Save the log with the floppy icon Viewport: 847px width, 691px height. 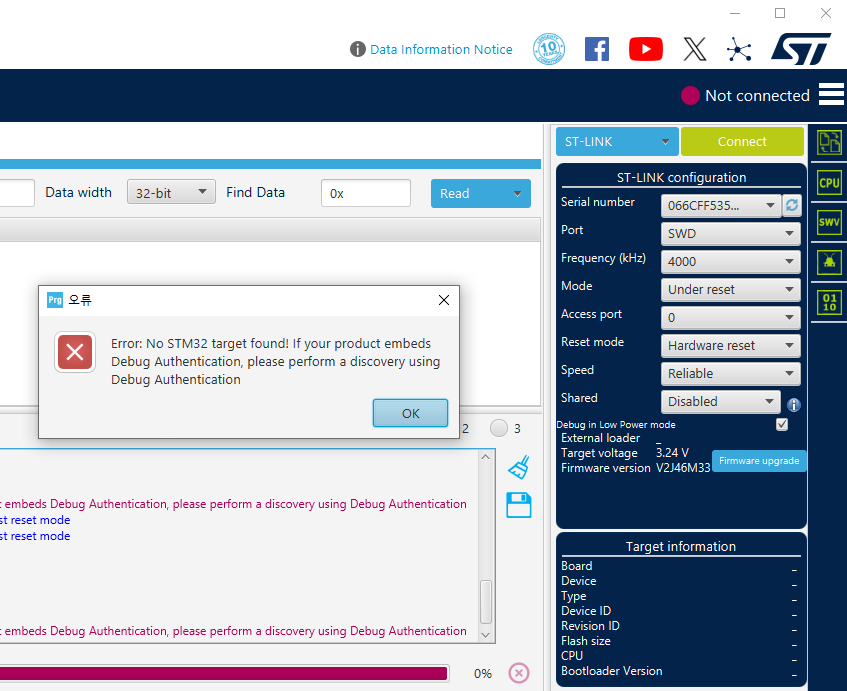[519, 505]
